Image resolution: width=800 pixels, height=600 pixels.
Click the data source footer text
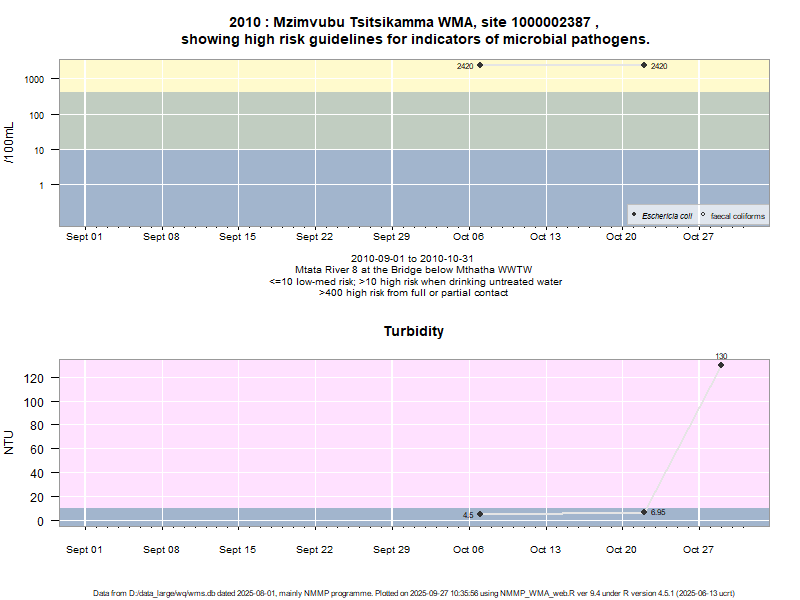(x=414, y=593)
